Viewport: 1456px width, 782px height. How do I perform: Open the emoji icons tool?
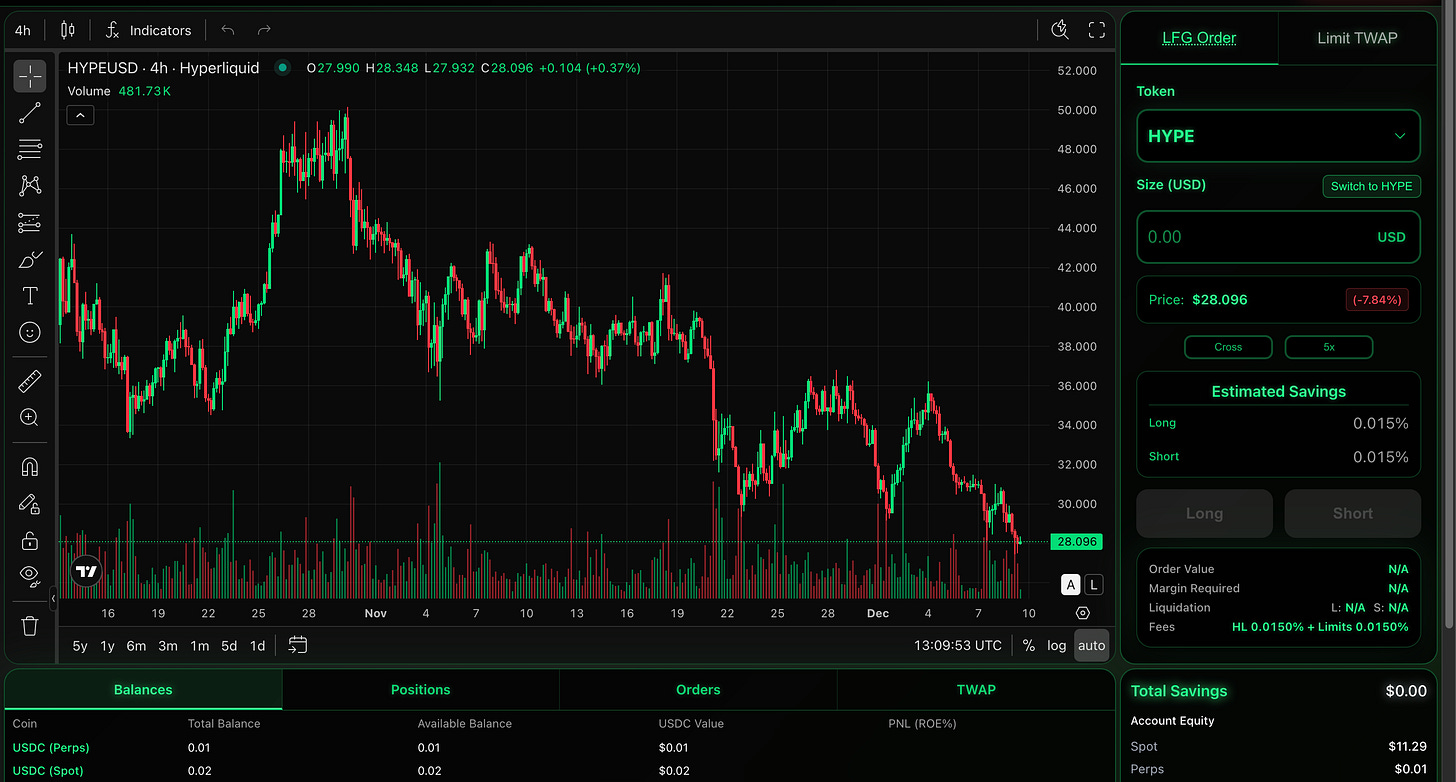pyautogui.click(x=30, y=333)
